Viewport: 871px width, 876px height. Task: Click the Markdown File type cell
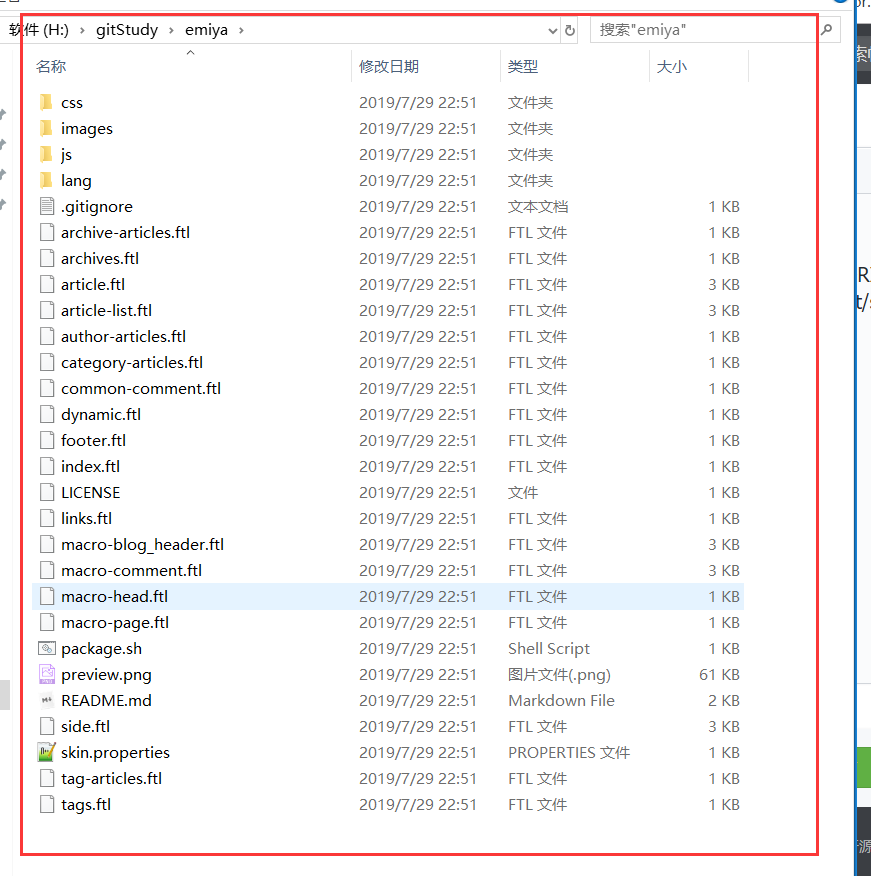(x=561, y=700)
